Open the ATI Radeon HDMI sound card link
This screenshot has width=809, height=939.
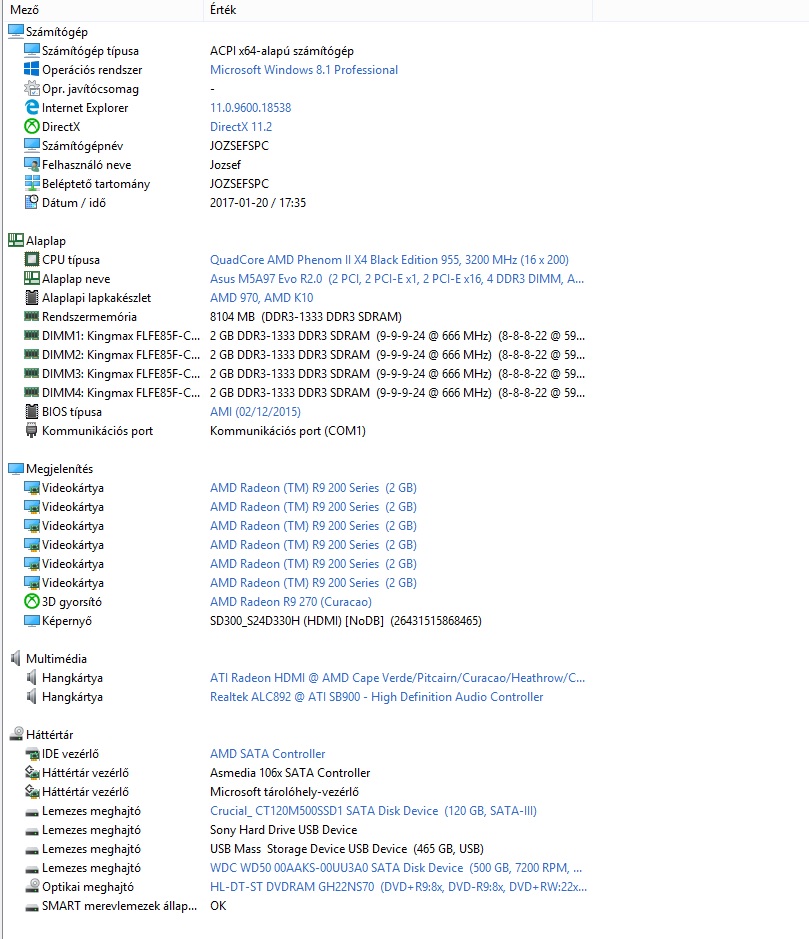(x=397, y=677)
